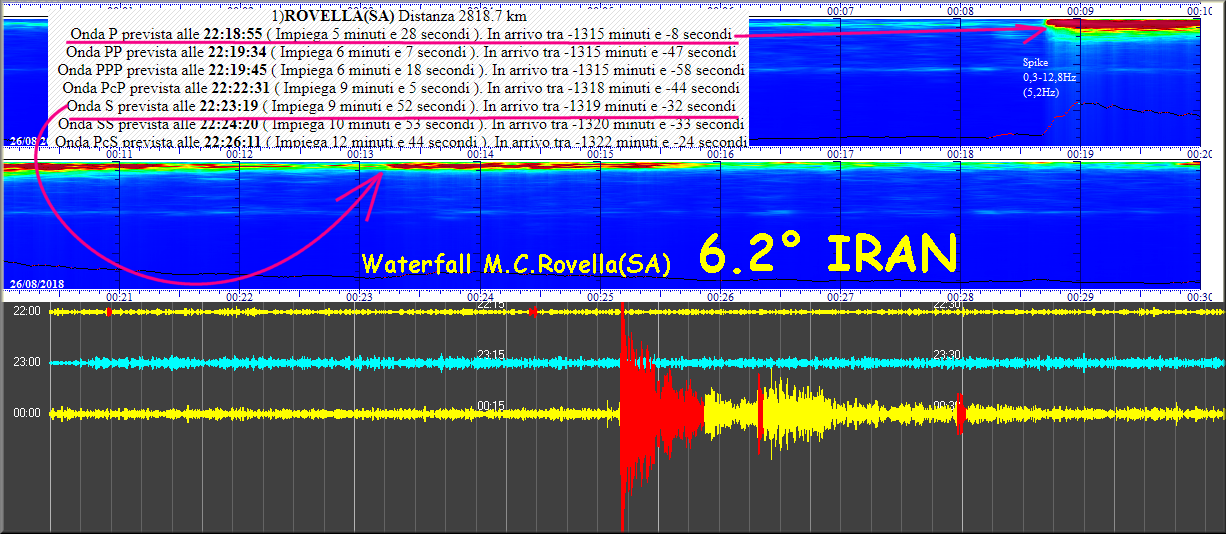The height and width of the screenshot is (534, 1226).
Task: Click the 23:30 marker on the cyan trace
Action: pyautogui.click(x=947, y=355)
